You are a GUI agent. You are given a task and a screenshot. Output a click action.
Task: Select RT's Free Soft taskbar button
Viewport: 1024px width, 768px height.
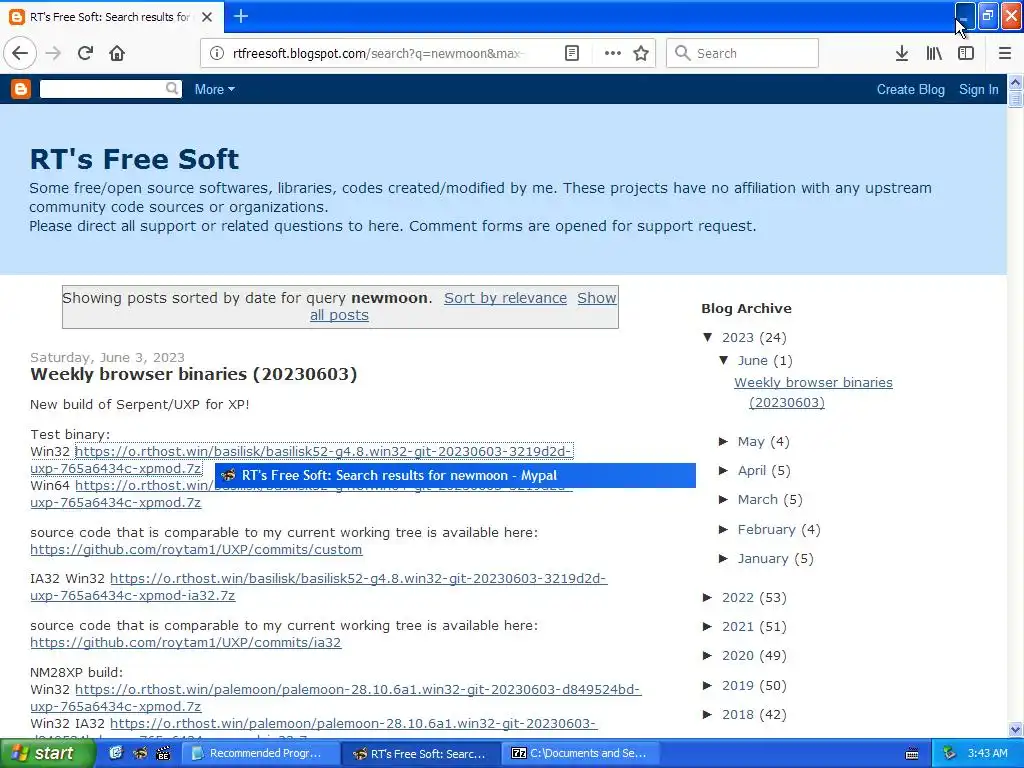[421, 753]
